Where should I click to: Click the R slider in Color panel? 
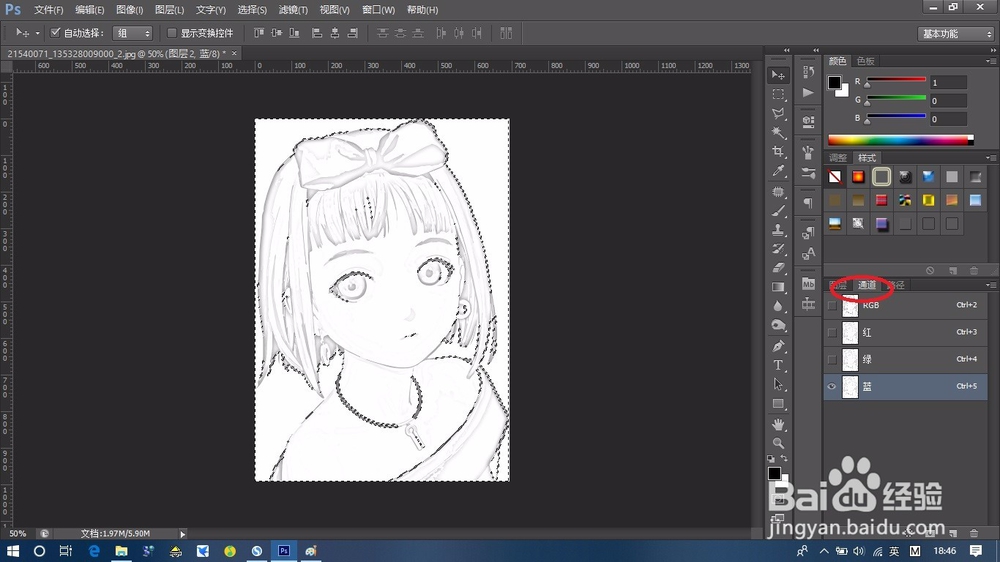pos(895,80)
